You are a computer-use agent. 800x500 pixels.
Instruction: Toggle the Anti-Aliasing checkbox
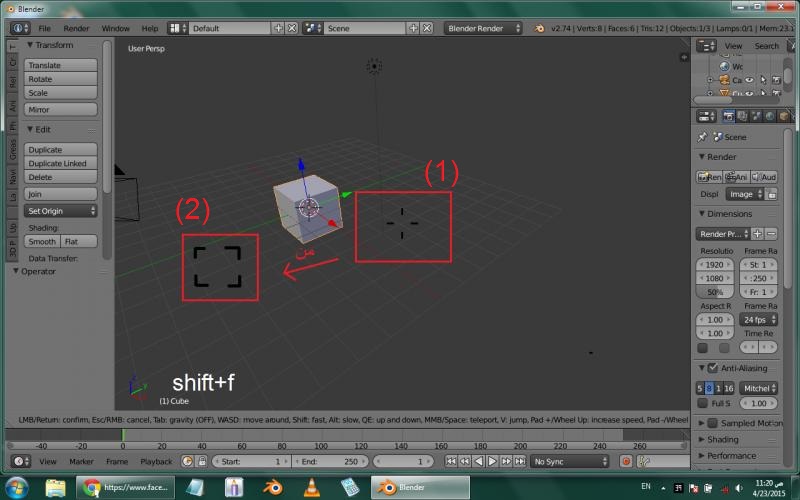(x=713, y=368)
